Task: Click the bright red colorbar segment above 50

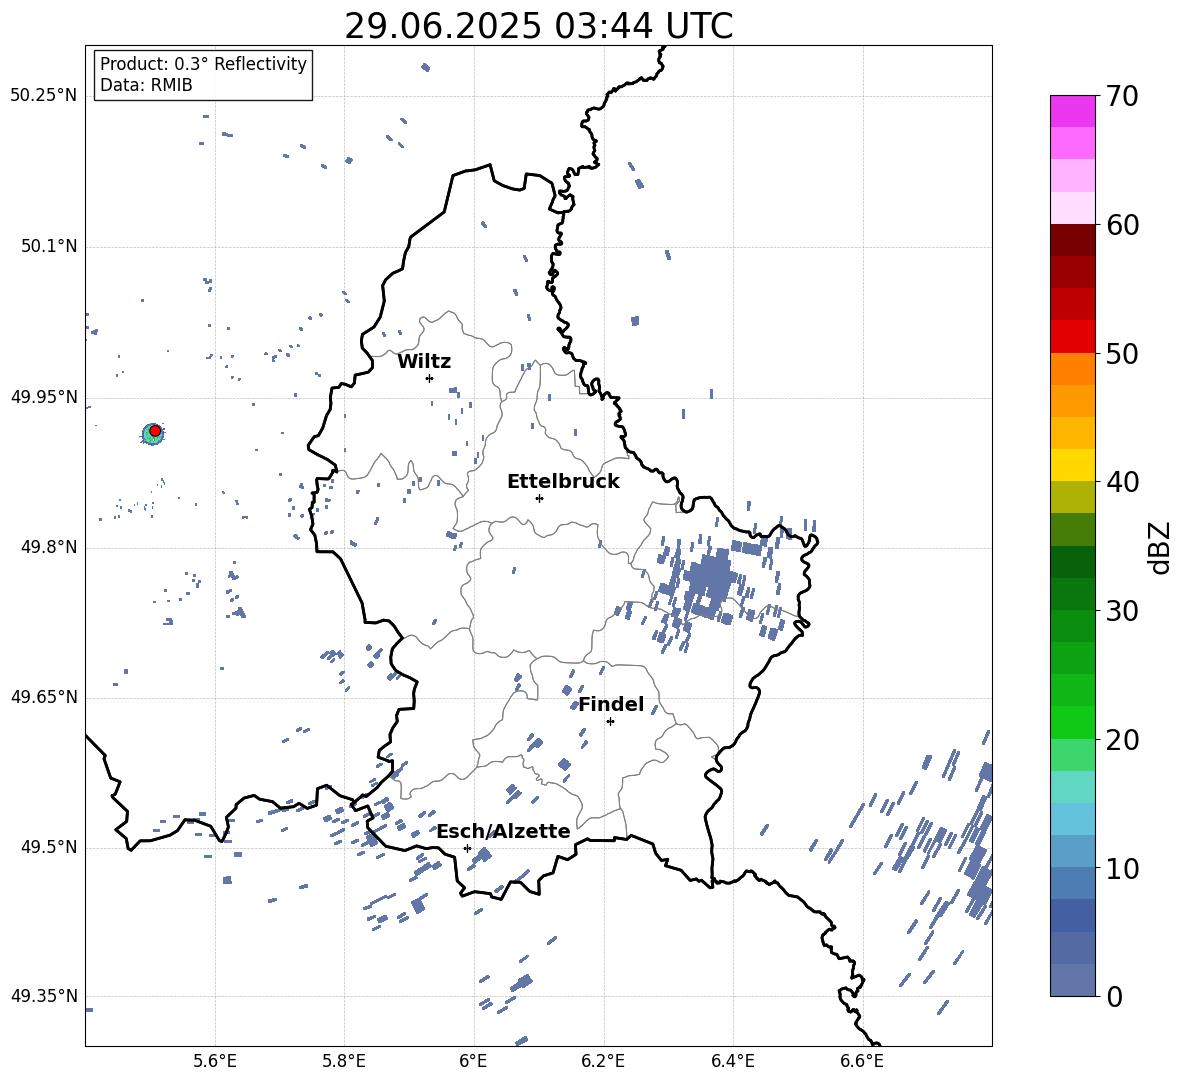Action: coord(1072,337)
